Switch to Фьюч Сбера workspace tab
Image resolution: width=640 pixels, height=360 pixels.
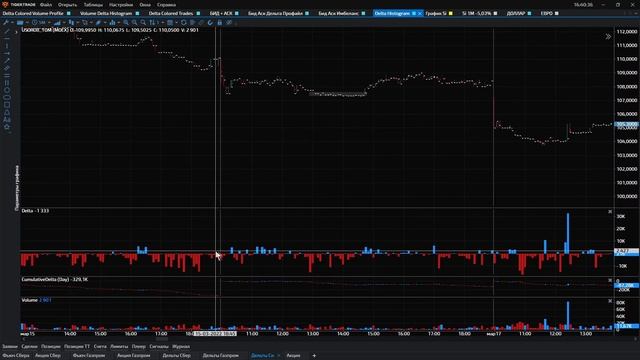point(16,356)
